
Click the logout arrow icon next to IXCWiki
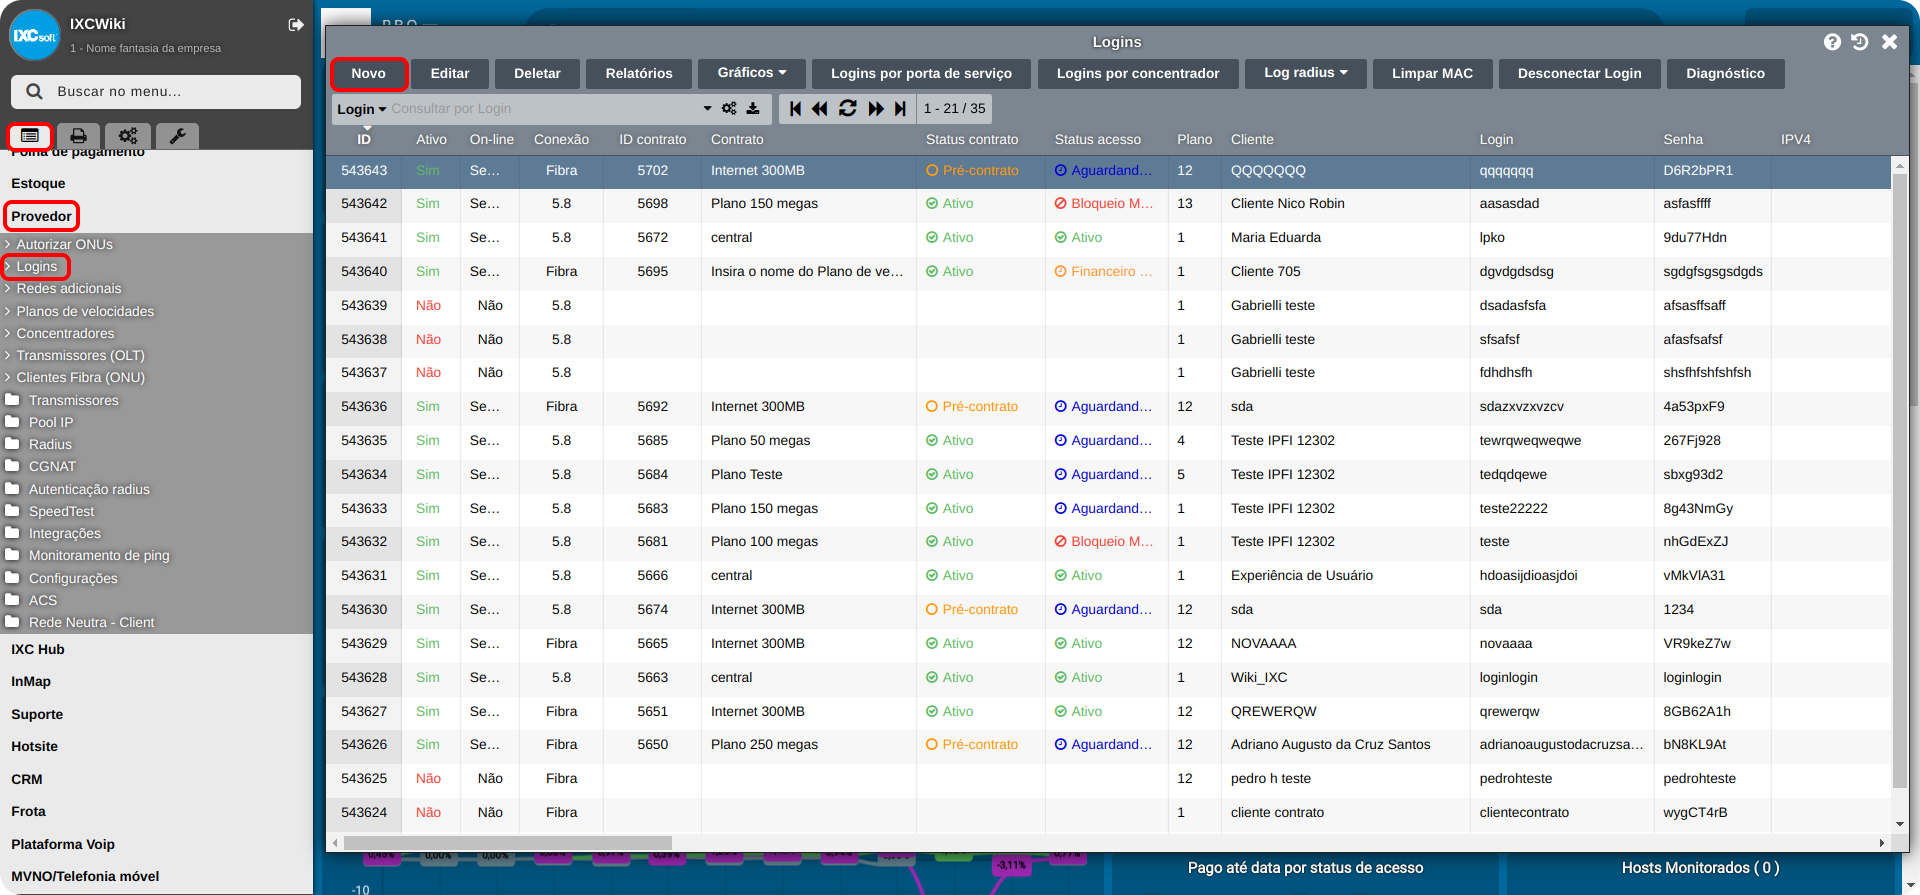coord(296,25)
